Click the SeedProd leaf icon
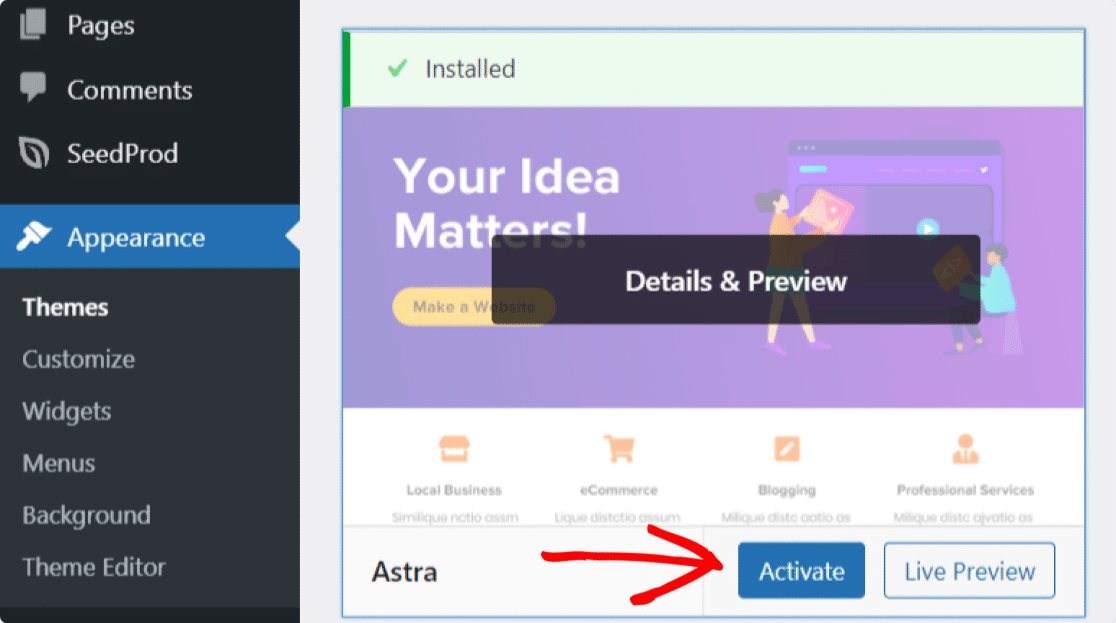The image size is (1116, 623). [x=33, y=152]
